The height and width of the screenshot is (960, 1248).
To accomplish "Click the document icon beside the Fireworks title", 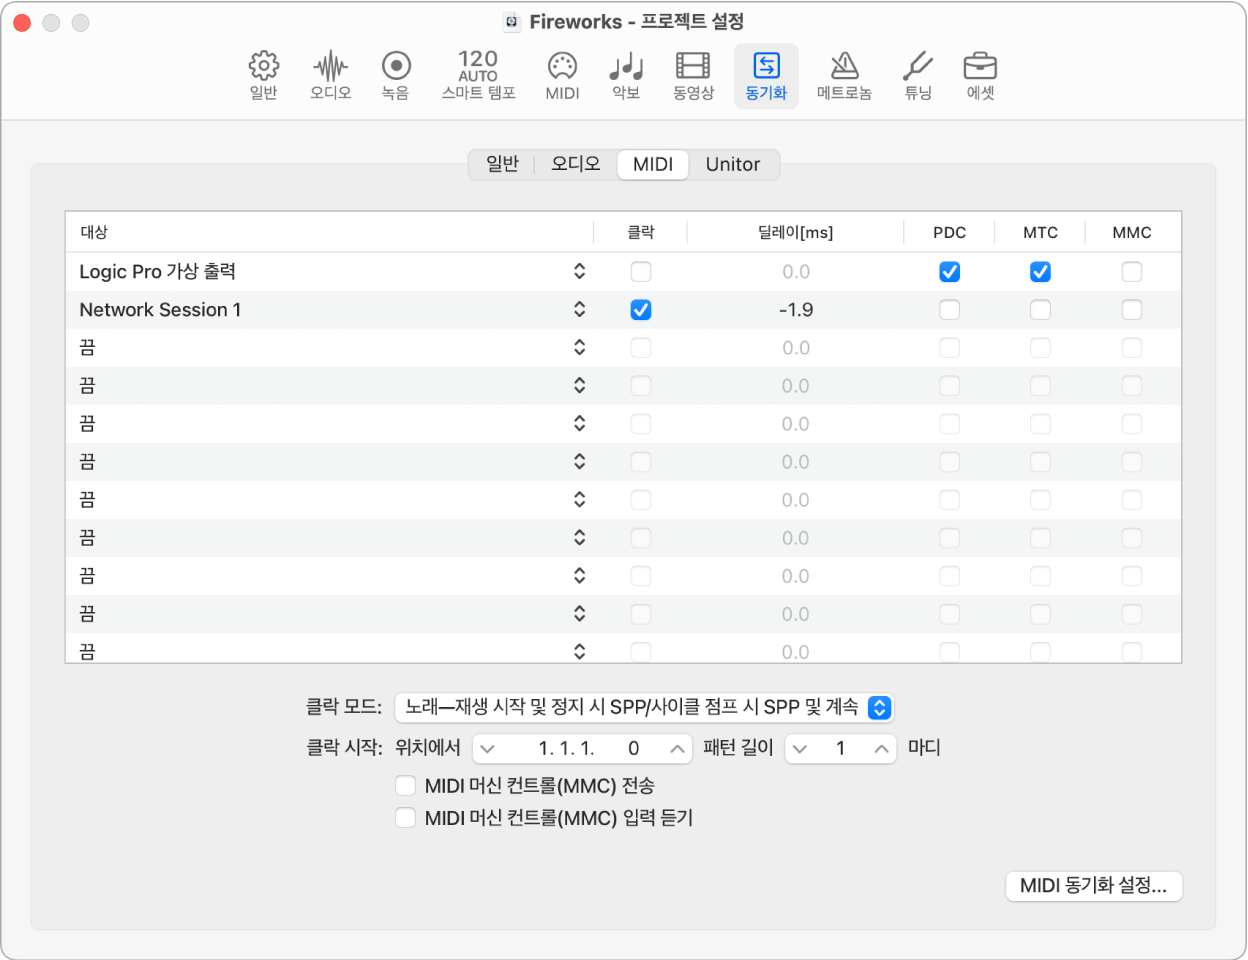I will (x=512, y=22).
